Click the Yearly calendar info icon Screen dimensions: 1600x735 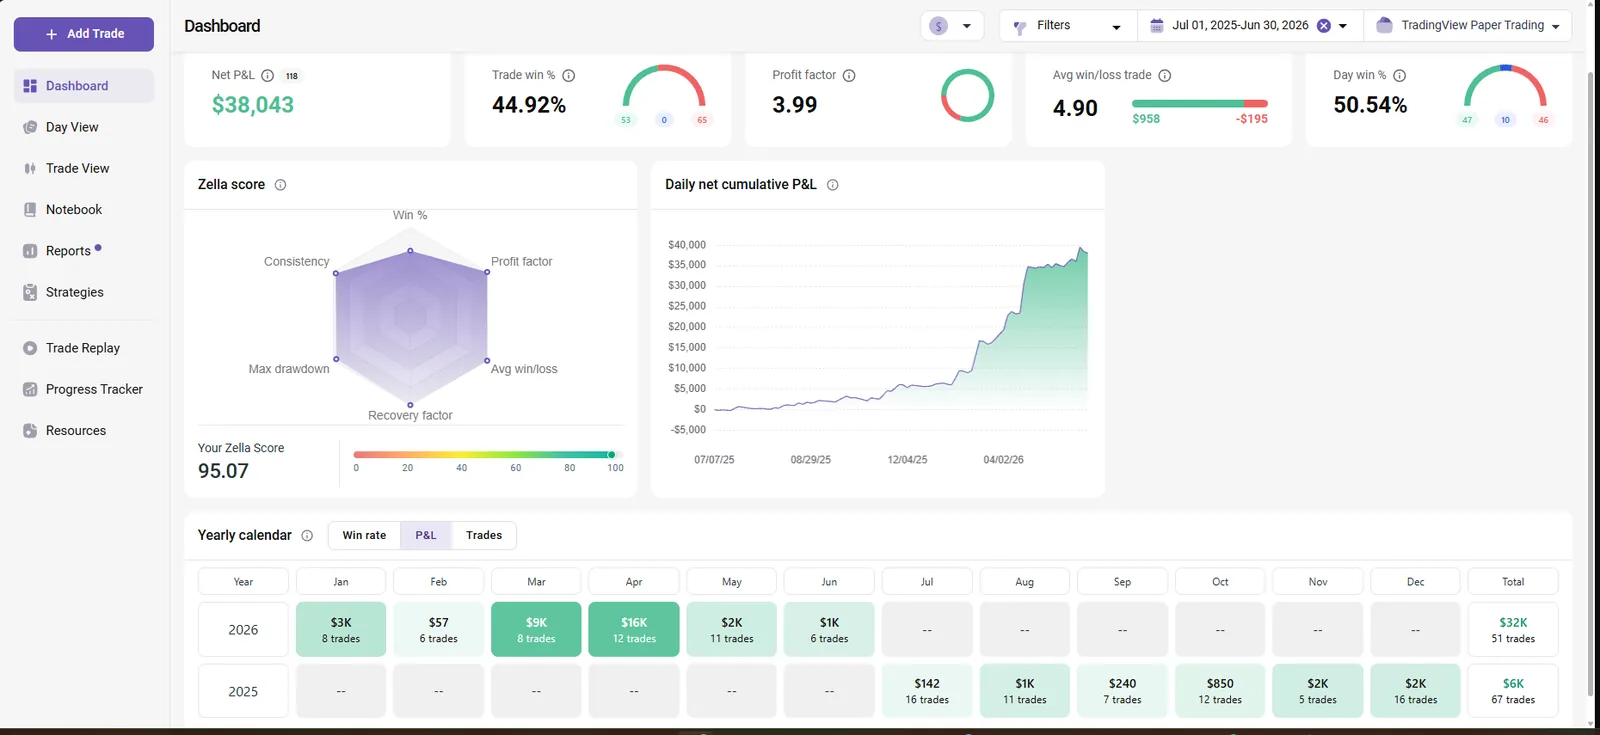[x=307, y=536]
